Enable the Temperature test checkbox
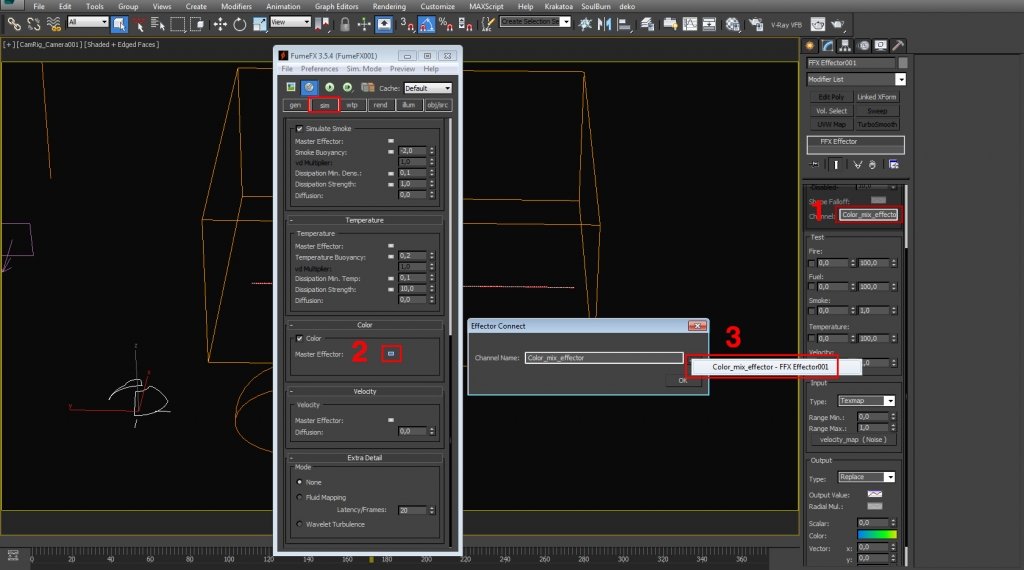 click(812, 338)
